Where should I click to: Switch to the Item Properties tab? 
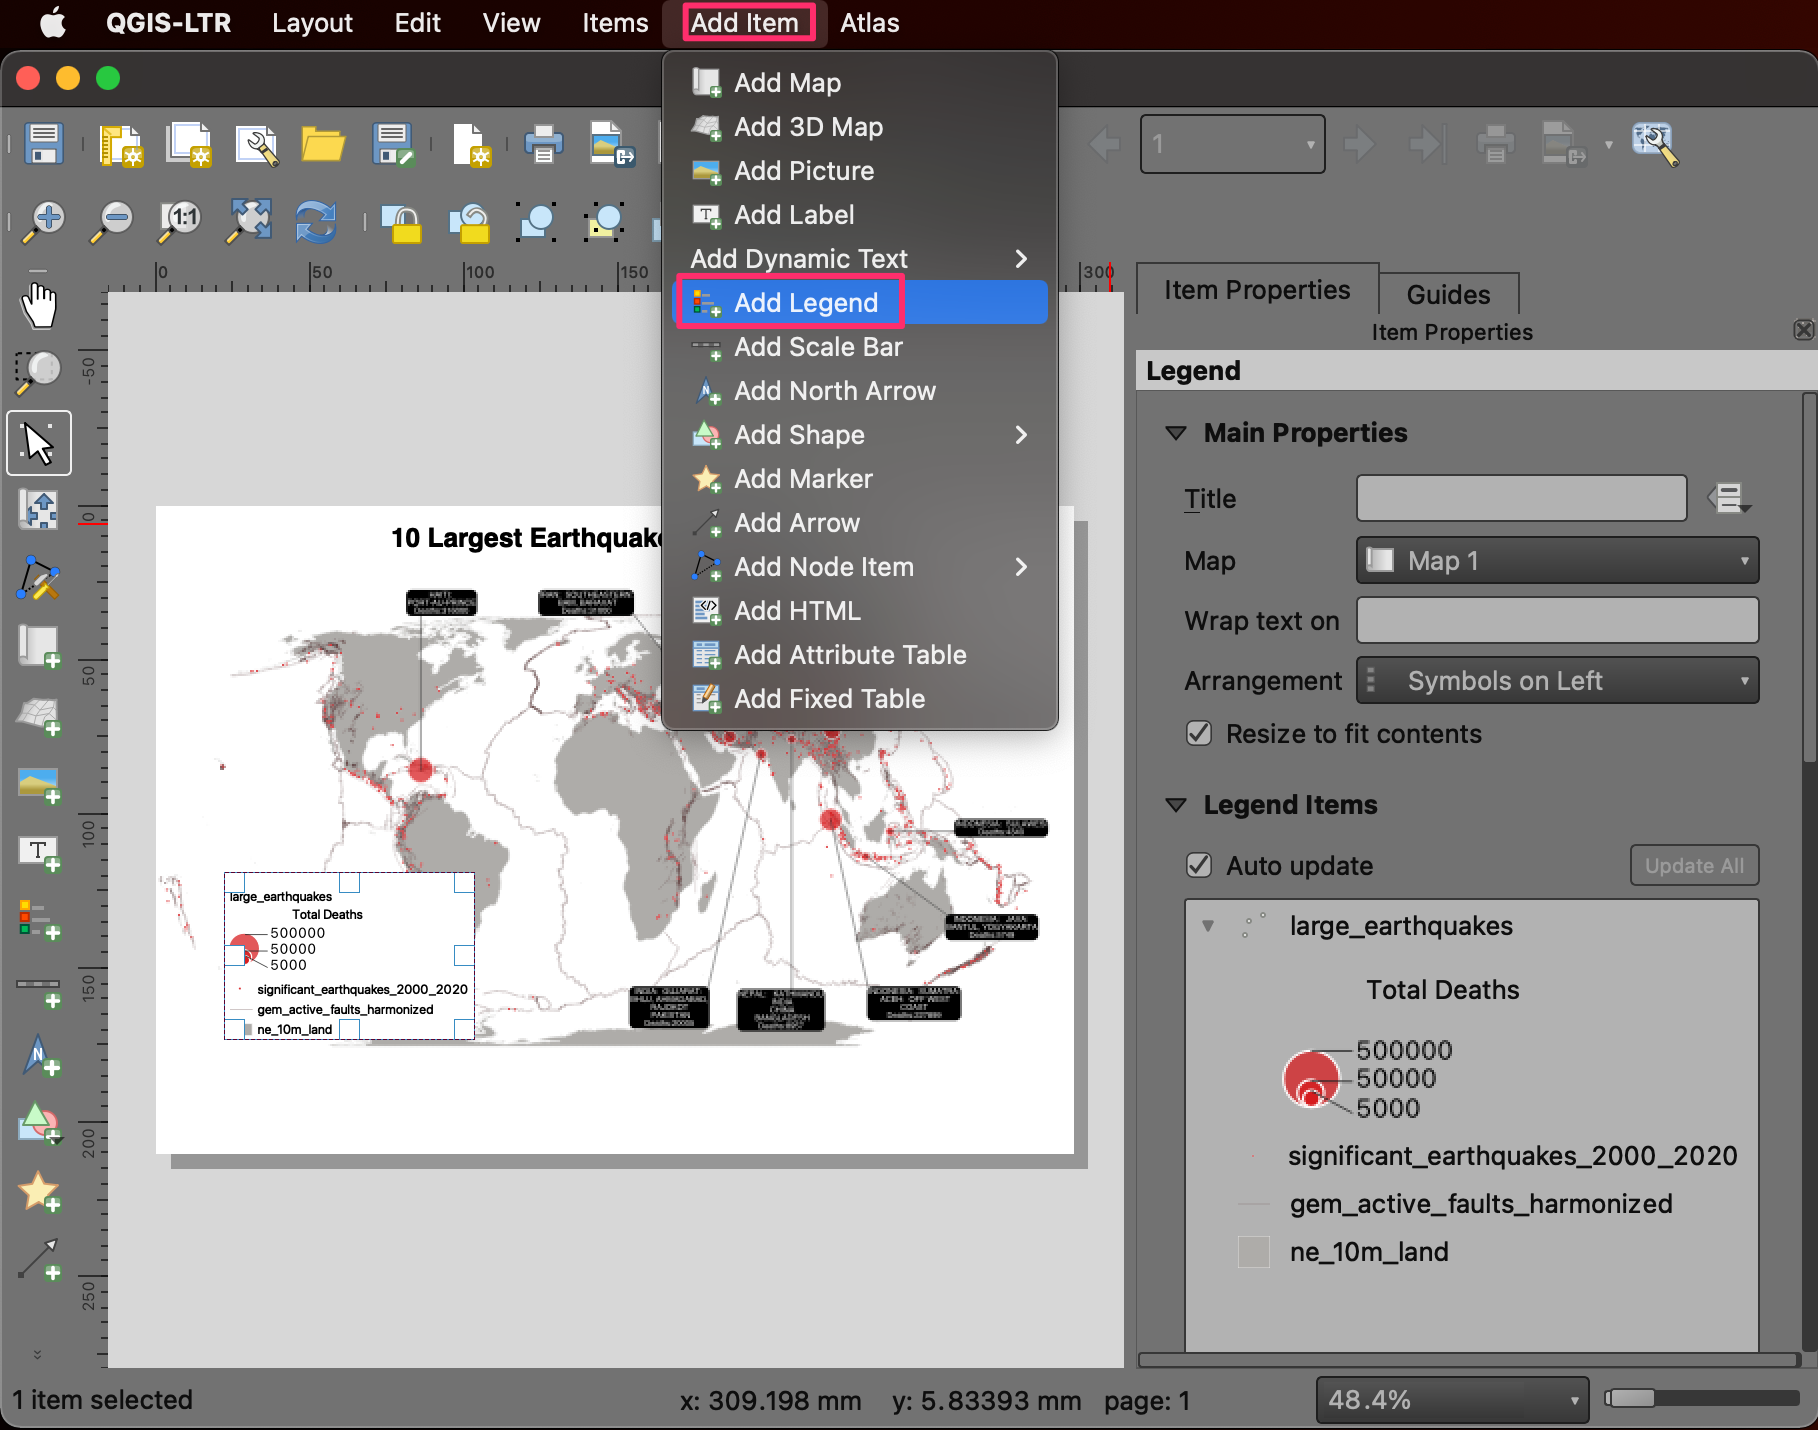1257,290
